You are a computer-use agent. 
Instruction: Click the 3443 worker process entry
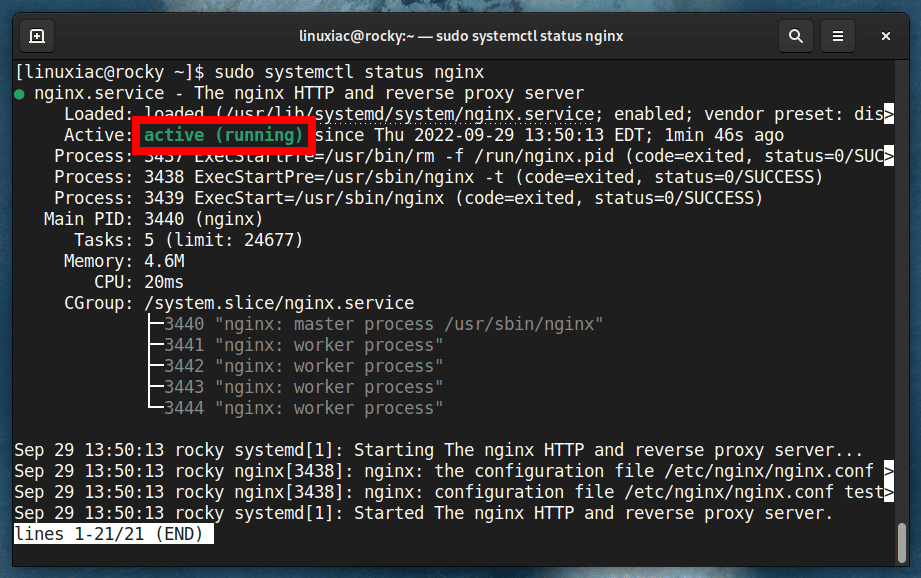pyautogui.click(x=304, y=387)
